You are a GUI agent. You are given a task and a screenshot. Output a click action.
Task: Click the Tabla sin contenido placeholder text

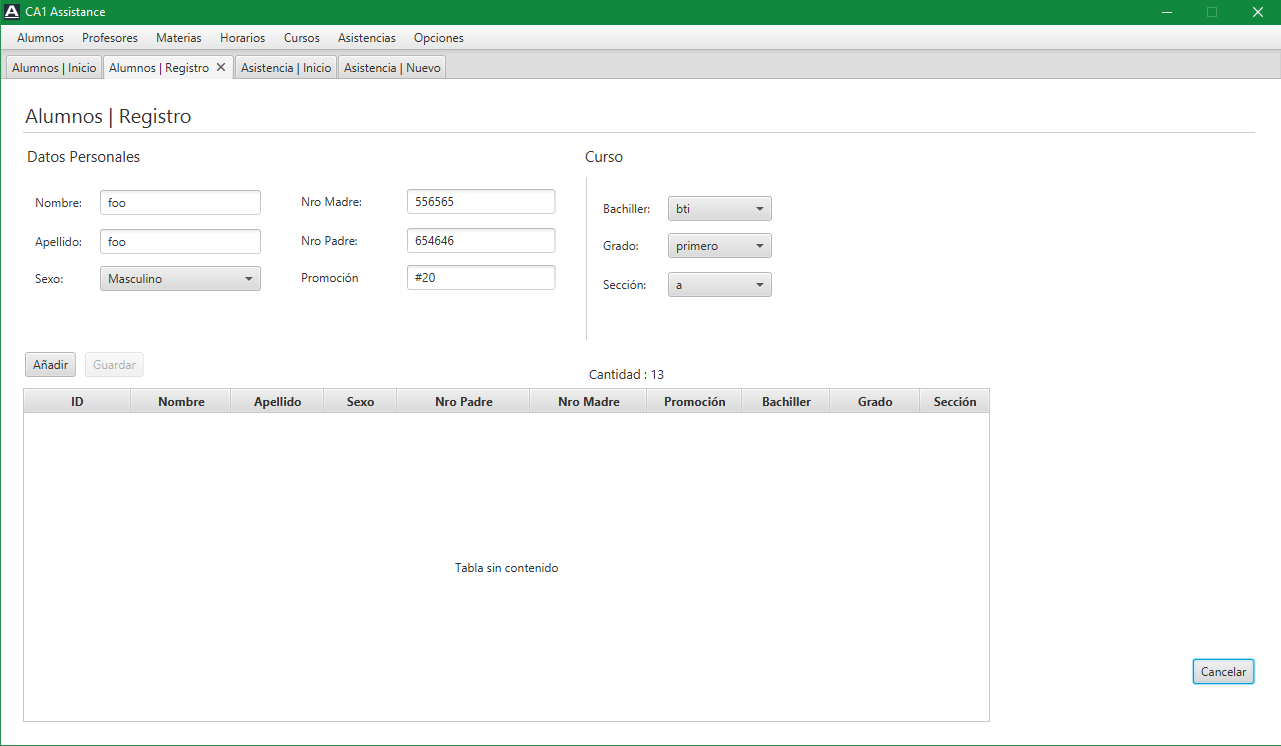click(x=506, y=568)
